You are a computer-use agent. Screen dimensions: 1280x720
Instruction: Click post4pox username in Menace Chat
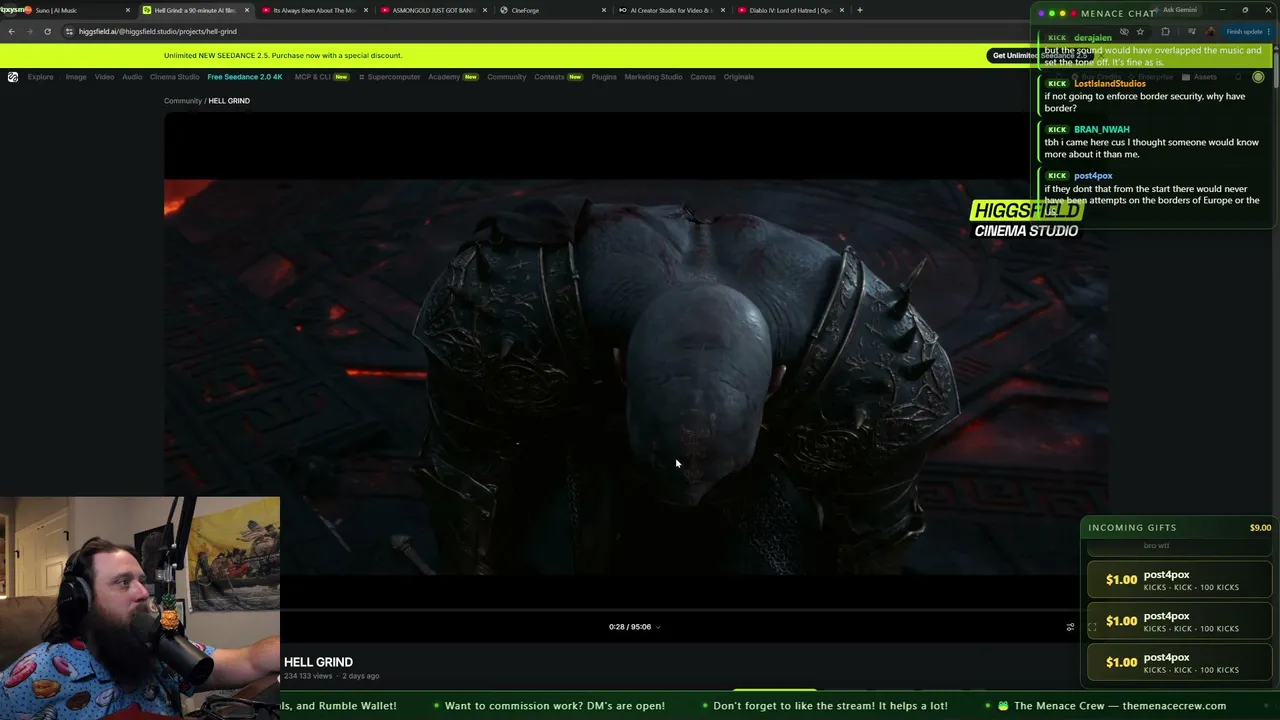(x=1093, y=176)
